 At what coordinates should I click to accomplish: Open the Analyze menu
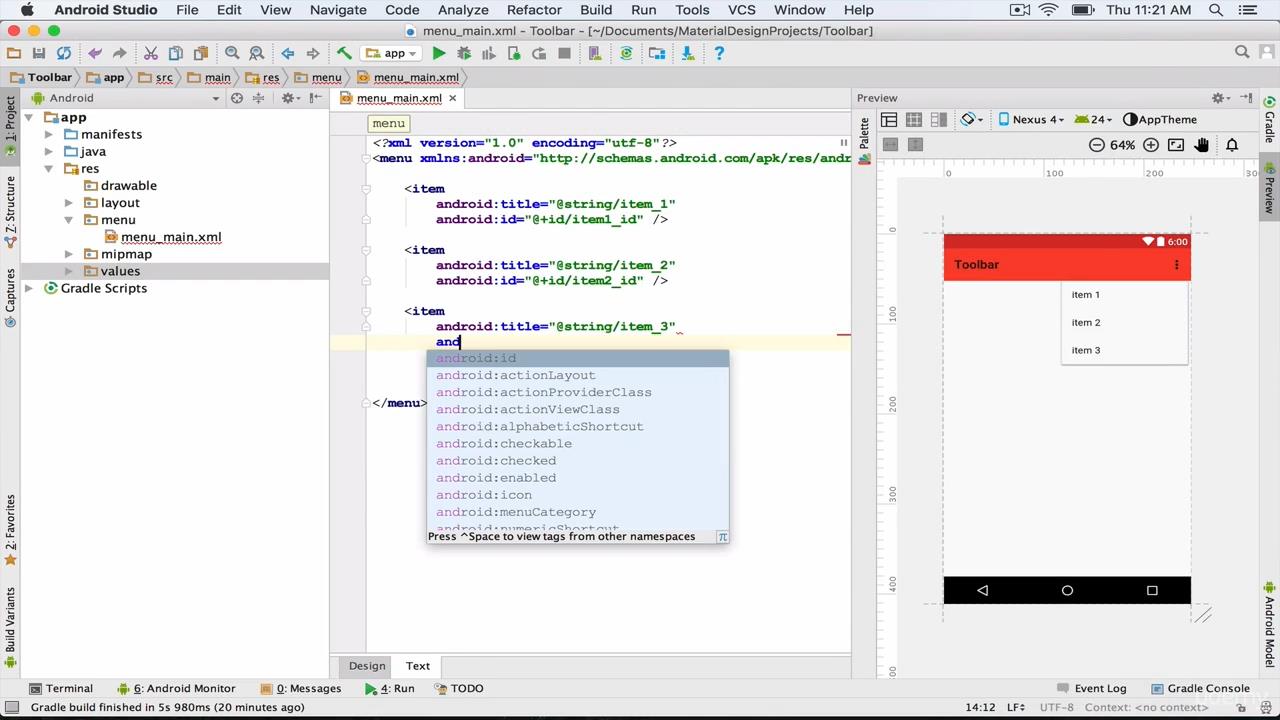(x=463, y=10)
